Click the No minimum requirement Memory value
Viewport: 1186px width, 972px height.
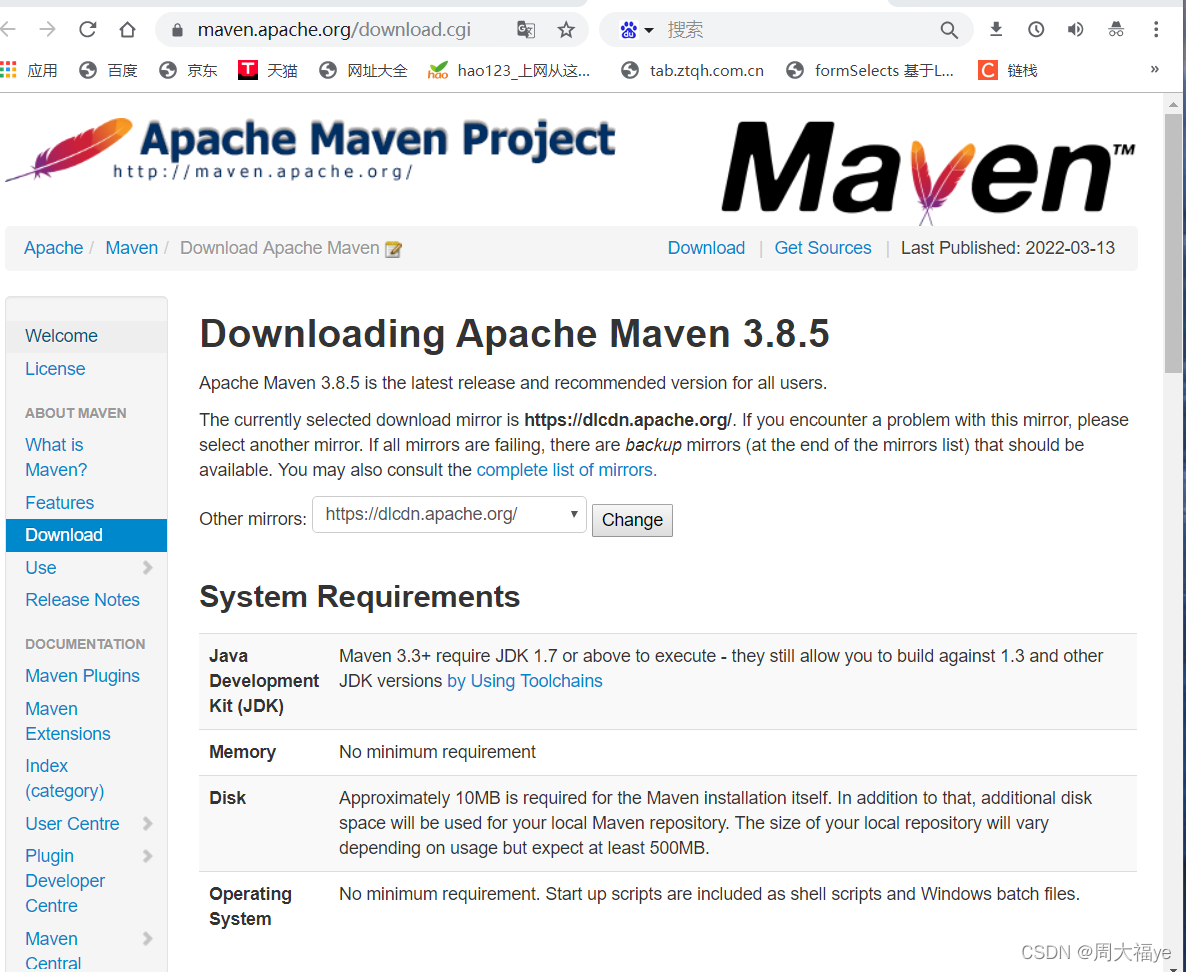(437, 752)
